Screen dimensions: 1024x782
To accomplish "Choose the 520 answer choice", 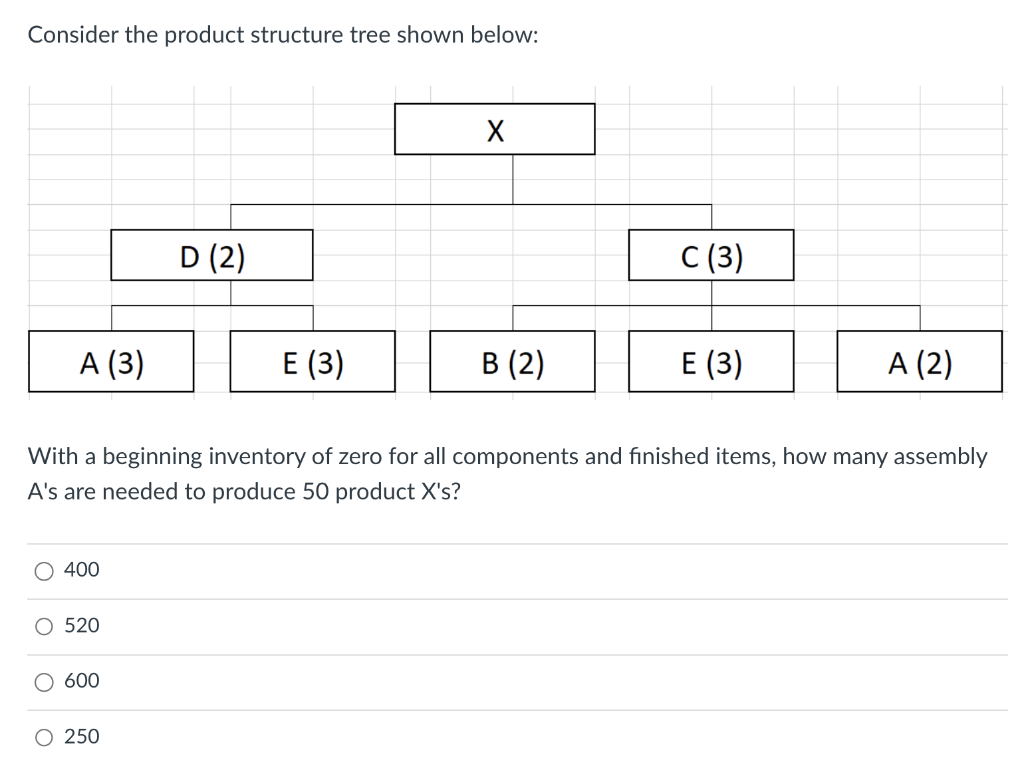I will coord(42,626).
